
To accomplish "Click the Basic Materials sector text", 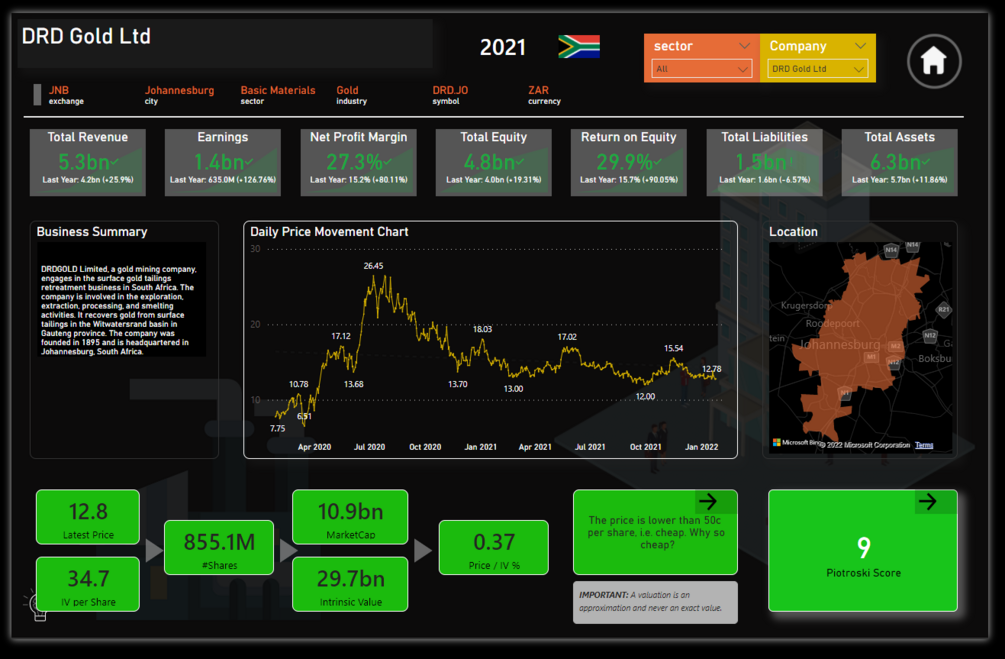I will [x=278, y=90].
